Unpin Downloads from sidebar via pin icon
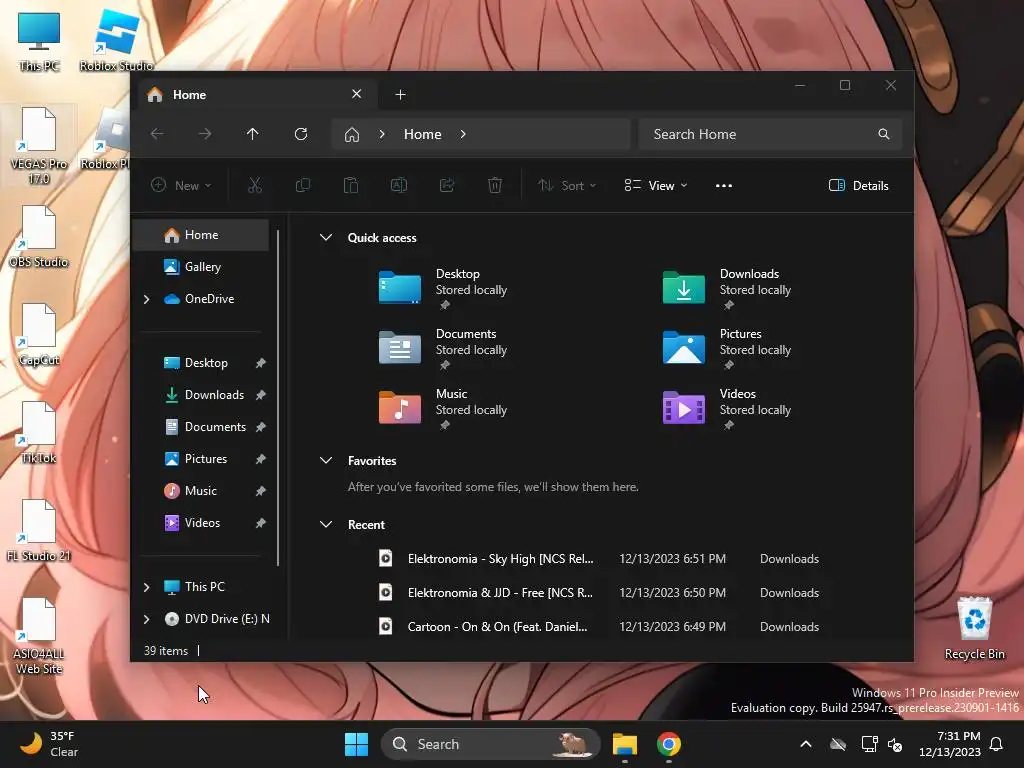The height and width of the screenshot is (768, 1024). coord(261,395)
